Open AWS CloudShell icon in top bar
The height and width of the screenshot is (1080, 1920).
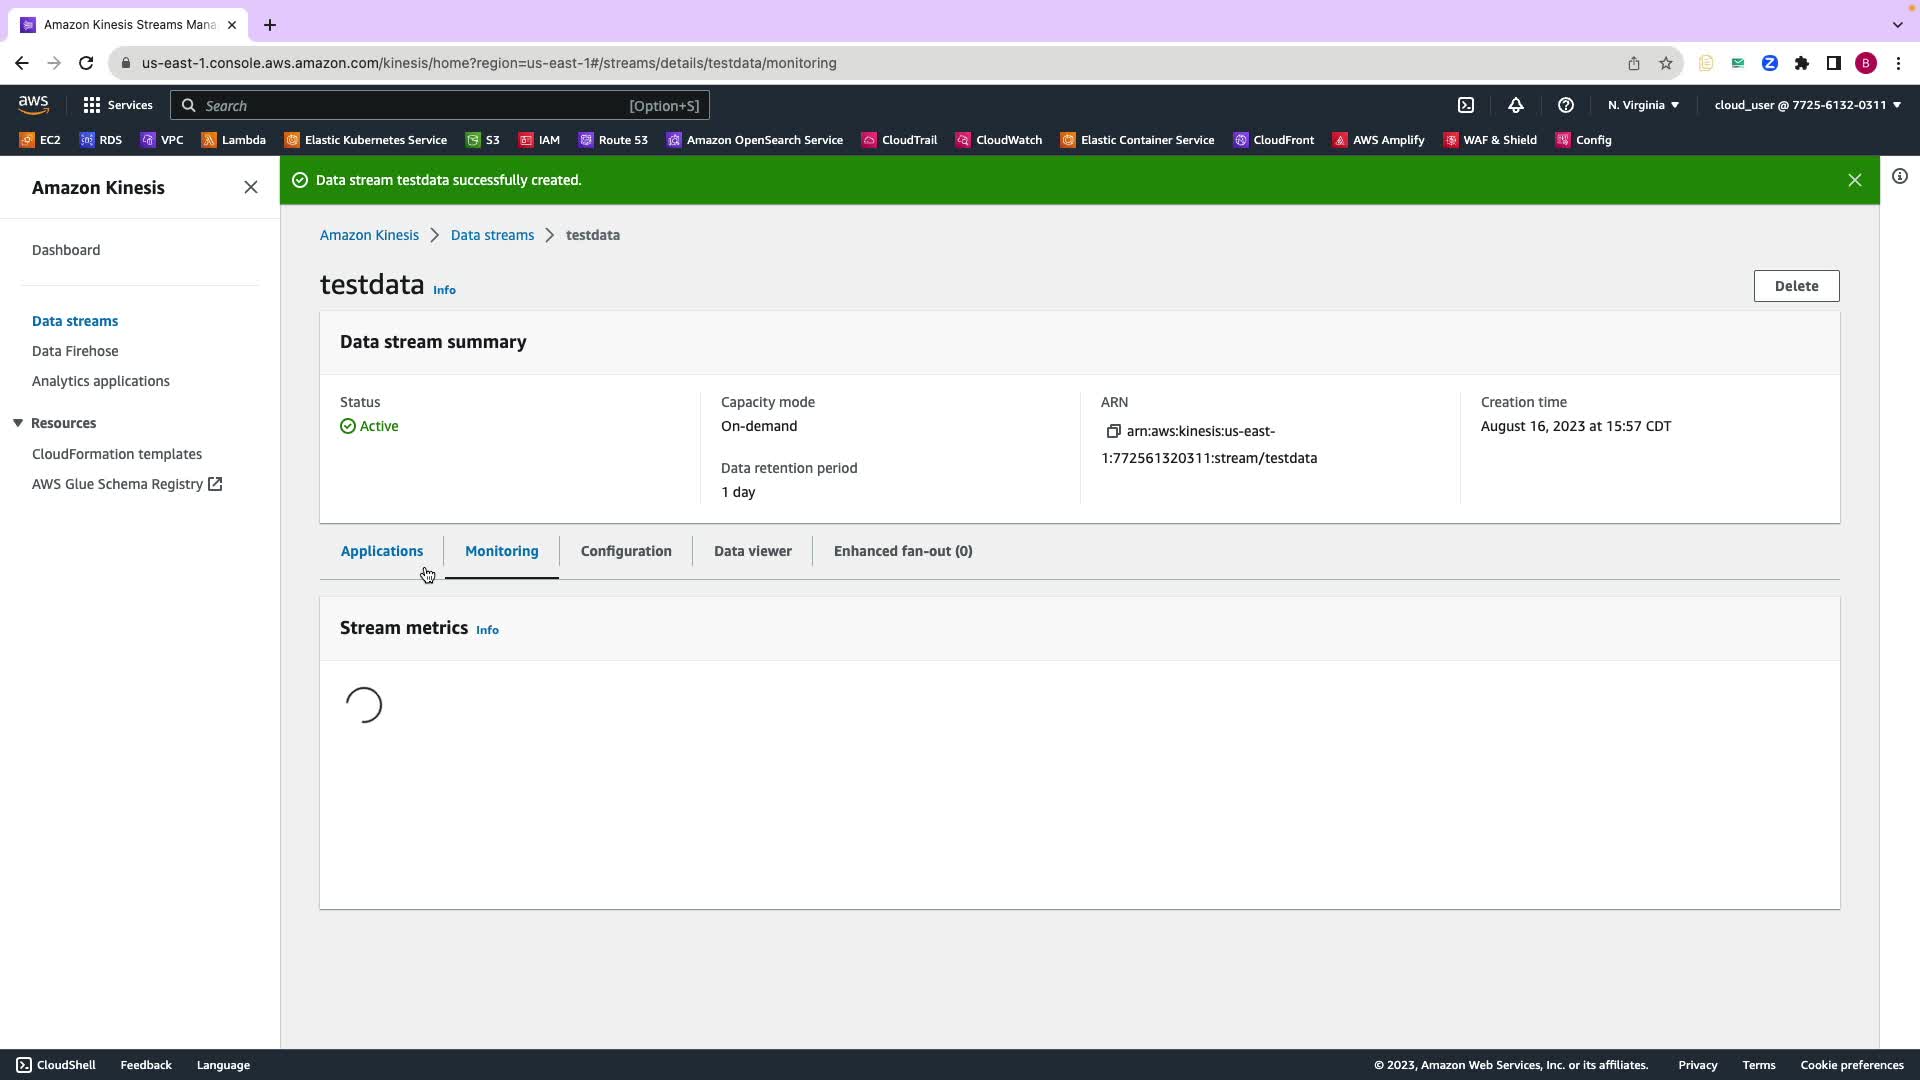(1466, 105)
